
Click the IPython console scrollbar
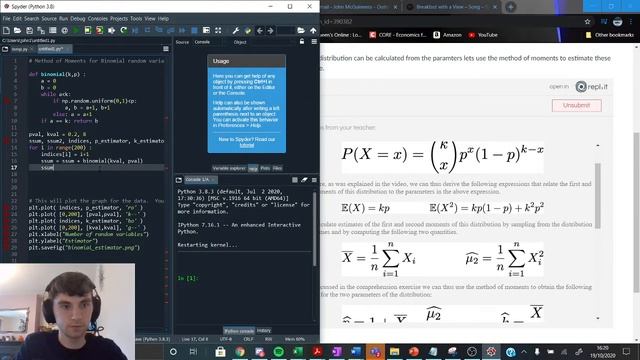315,229
